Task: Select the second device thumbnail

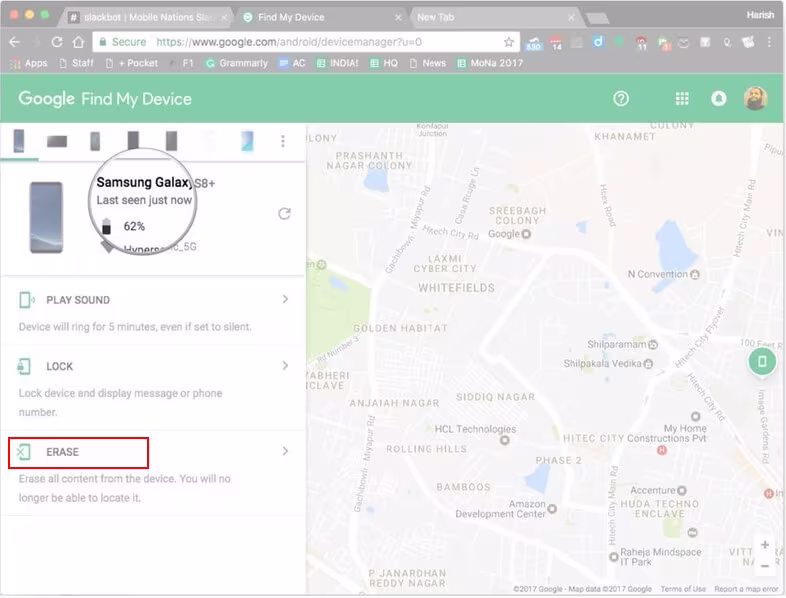Action: pyautogui.click(x=57, y=142)
